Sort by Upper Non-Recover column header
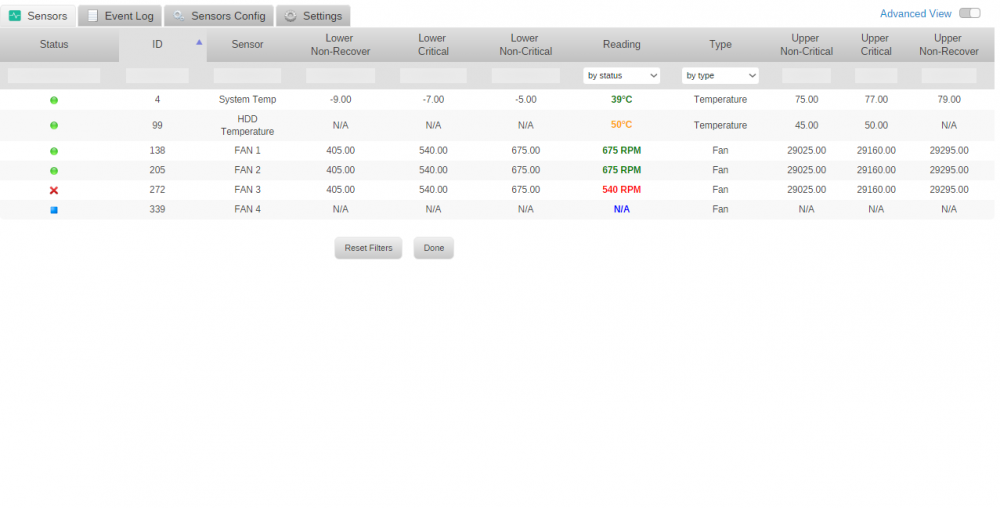Image resolution: width=1000 pixels, height=508 pixels. pyautogui.click(x=949, y=45)
